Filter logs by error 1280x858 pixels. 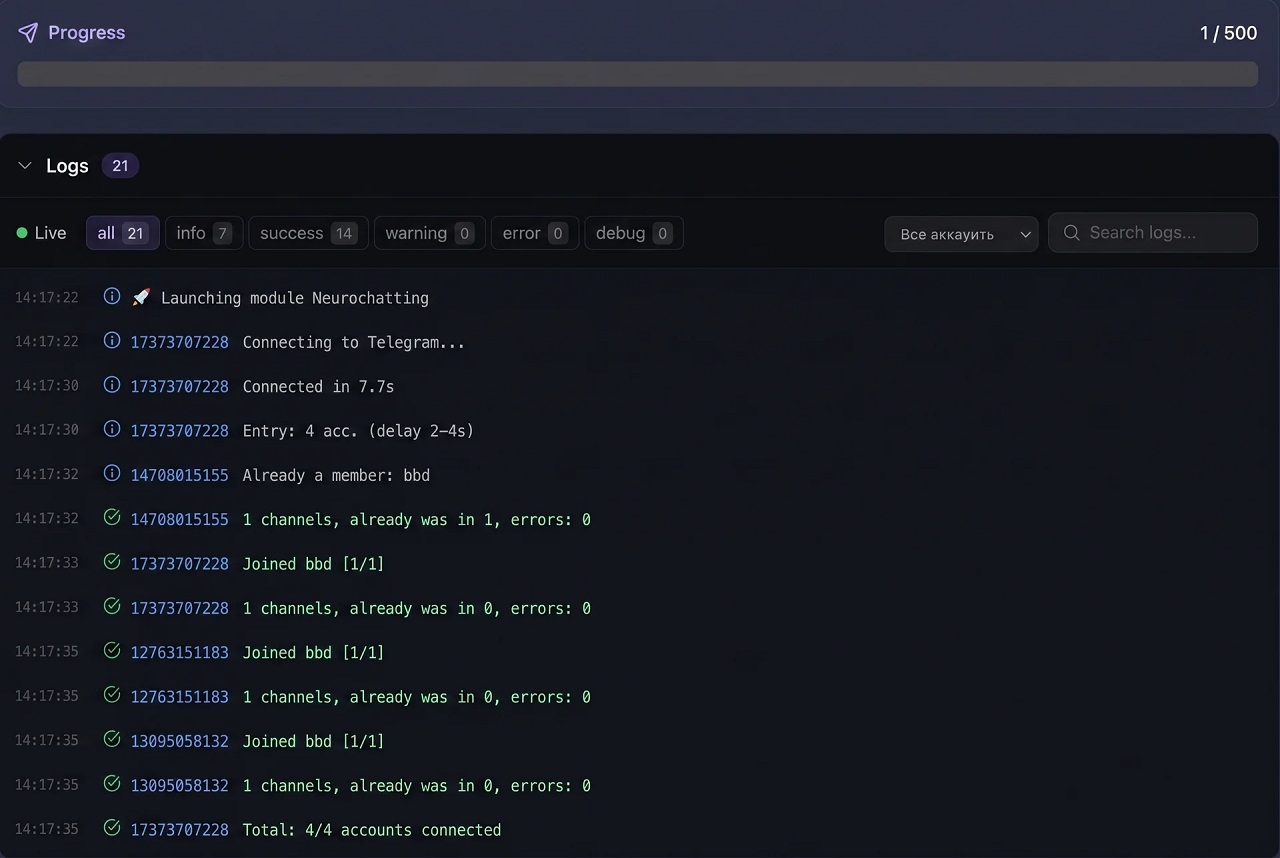(x=535, y=233)
